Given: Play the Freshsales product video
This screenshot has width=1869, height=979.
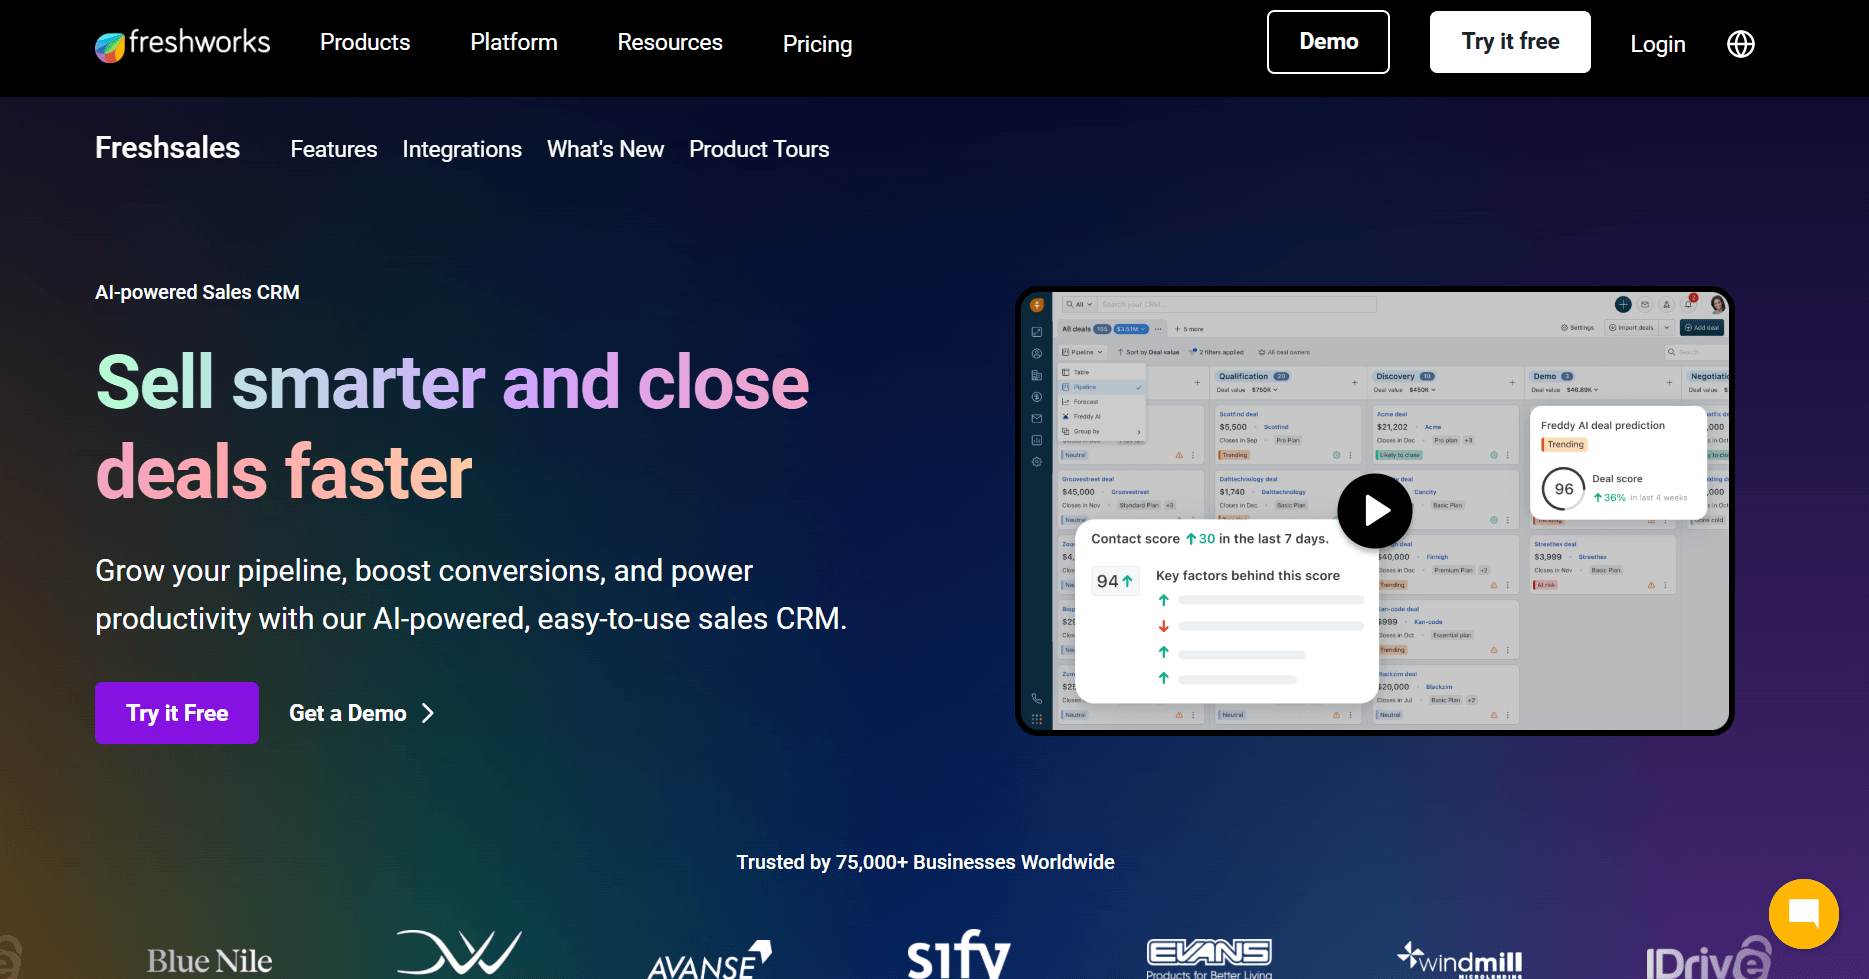Looking at the screenshot, I should 1375,511.
